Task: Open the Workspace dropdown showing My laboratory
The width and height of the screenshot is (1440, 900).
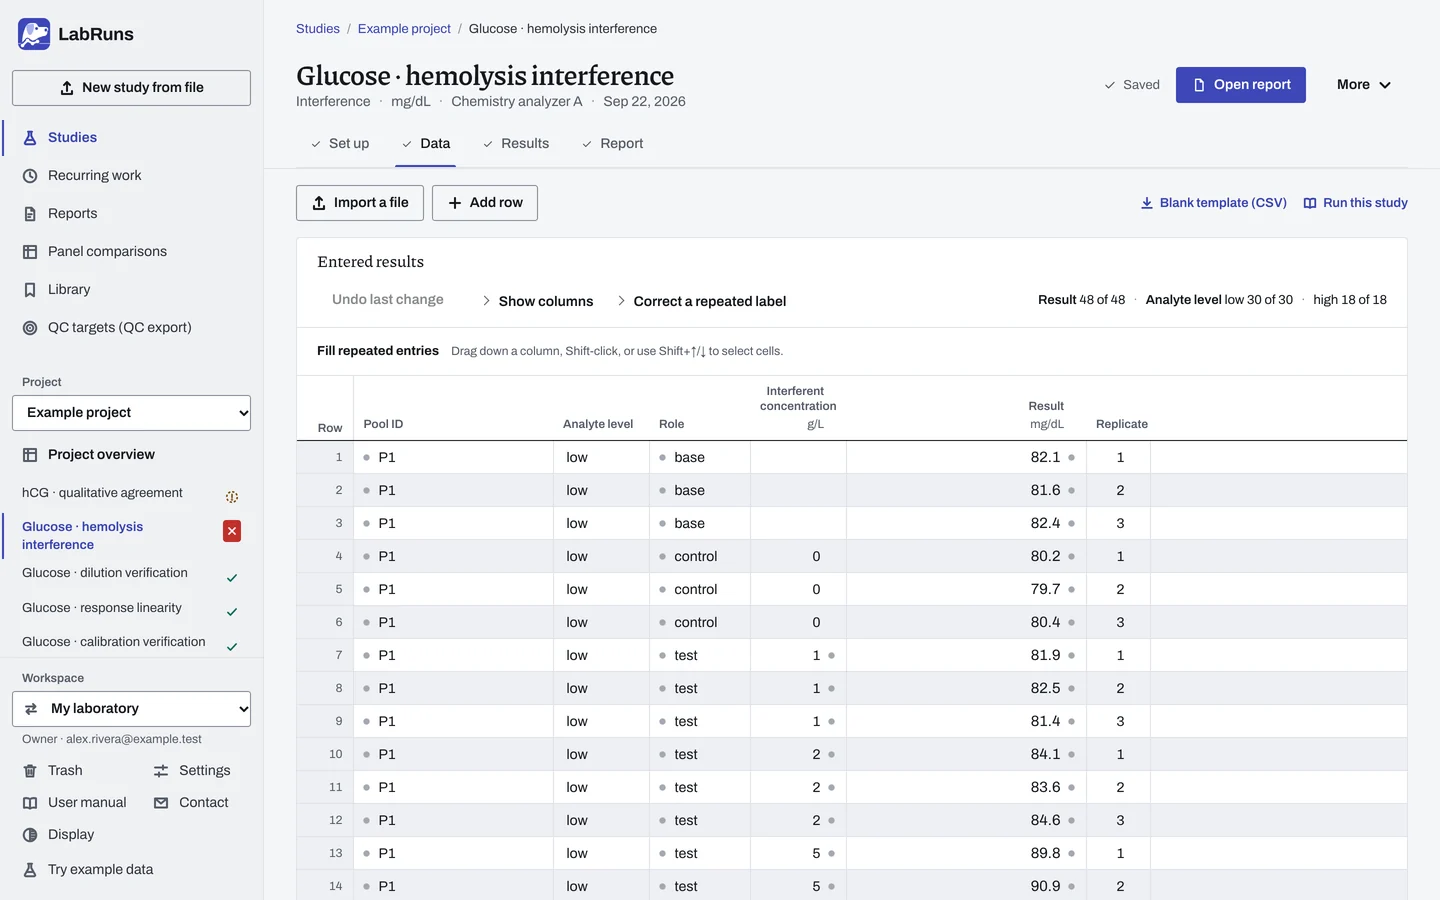Action: click(x=131, y=709)
